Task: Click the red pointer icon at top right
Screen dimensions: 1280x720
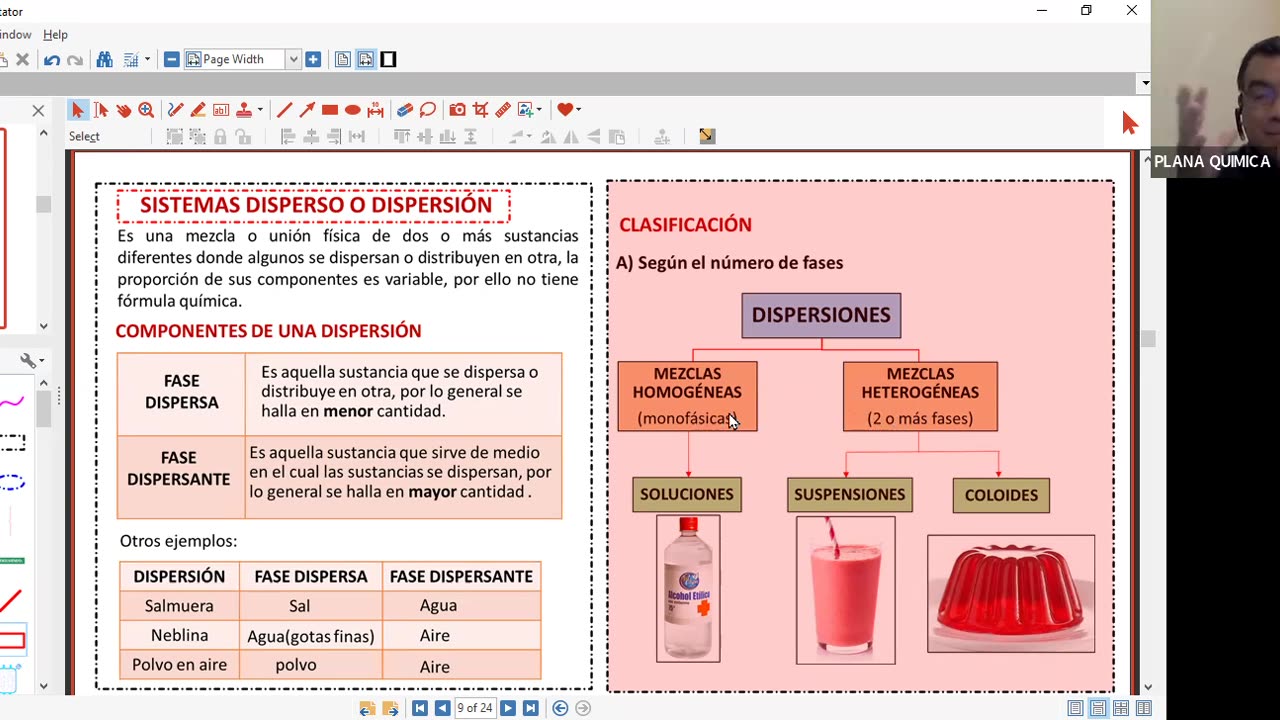Action: [1130, 122]
